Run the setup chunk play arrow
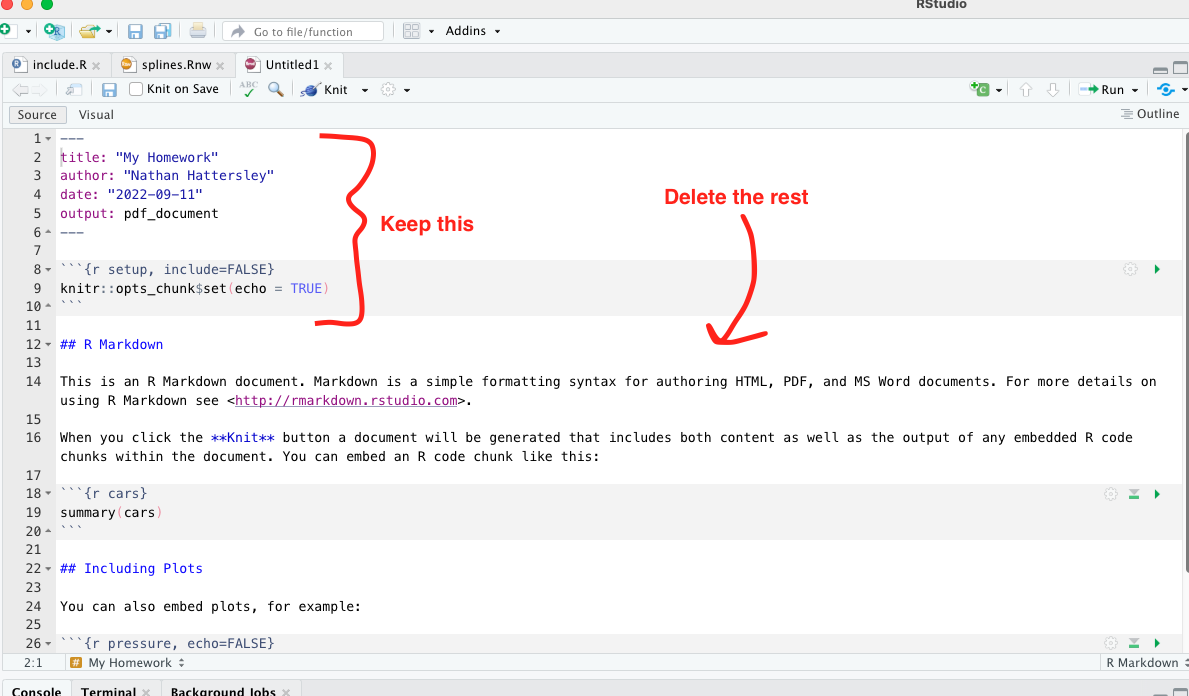Image resolution: width=1189 pixels, height=696 pixels. pyautogui.click(x=1157, y=269)
